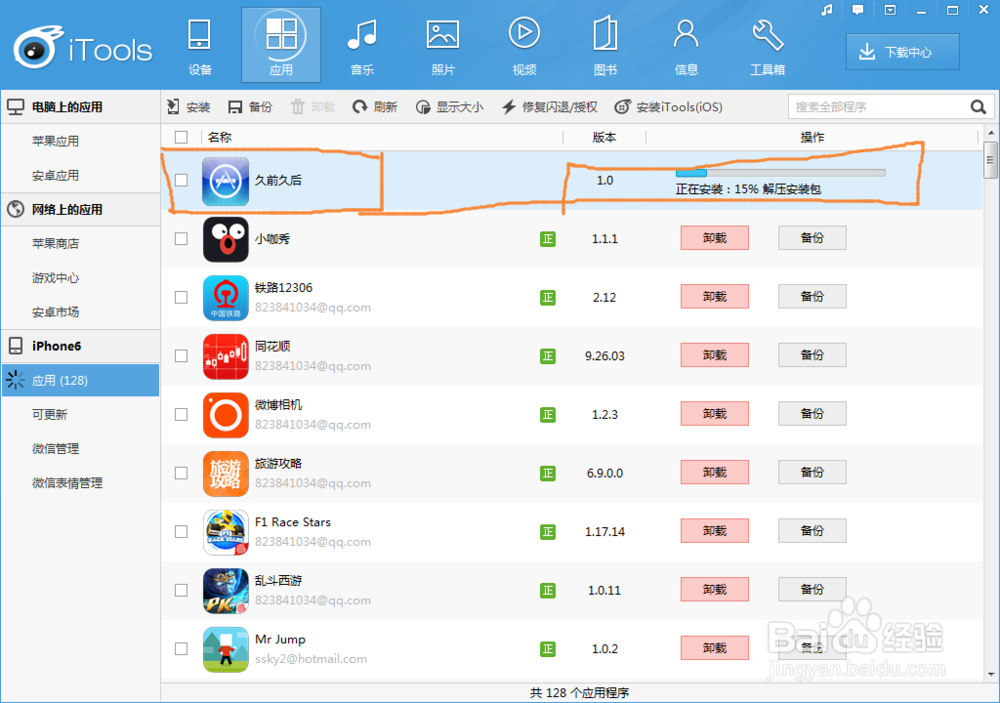Select 应用 (128) in sidebar
This screenshot has width=1000, height=703.
[x=80, y=380]
